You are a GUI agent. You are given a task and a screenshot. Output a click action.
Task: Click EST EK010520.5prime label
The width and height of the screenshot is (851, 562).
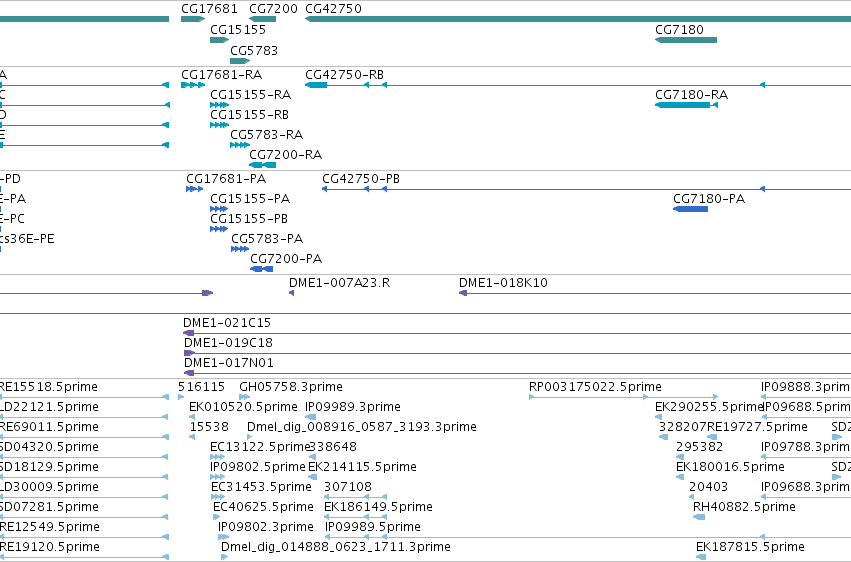[x=243, y=407]
